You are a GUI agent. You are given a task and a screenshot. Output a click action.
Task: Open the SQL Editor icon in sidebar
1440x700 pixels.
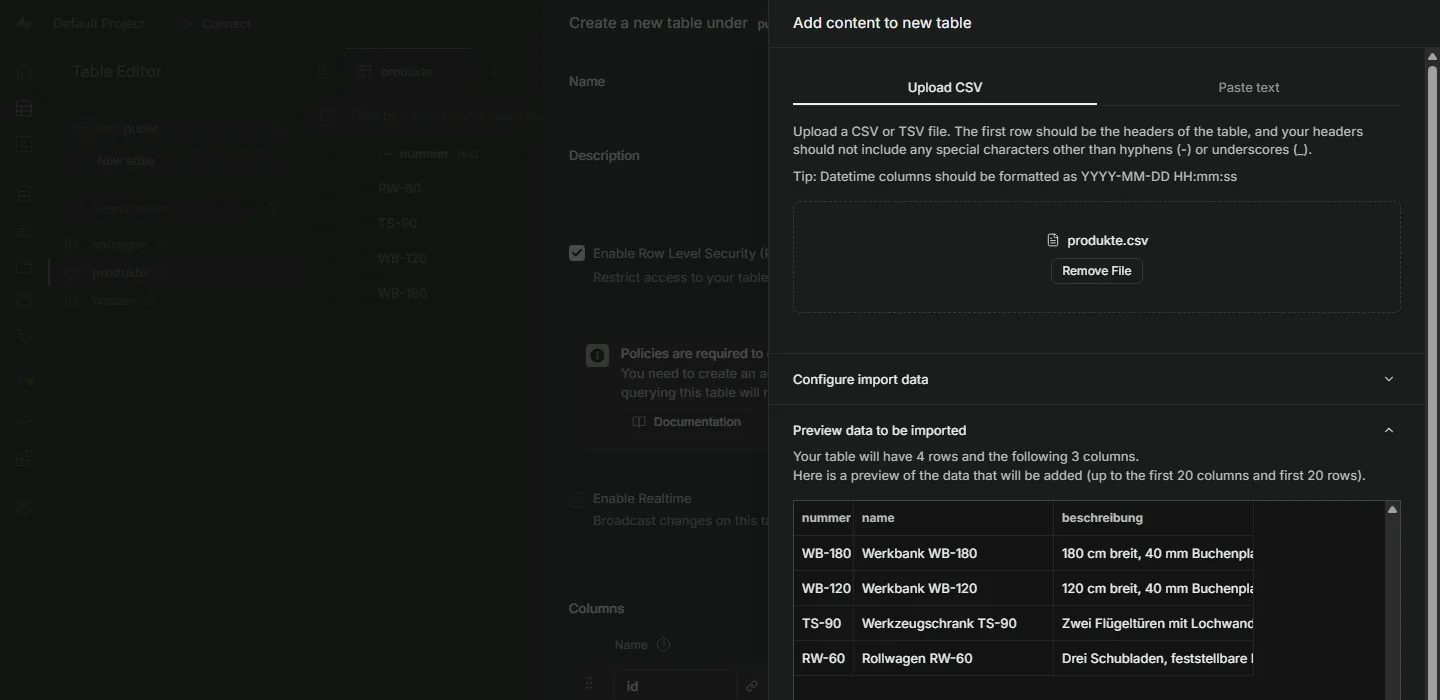(24, 144)
